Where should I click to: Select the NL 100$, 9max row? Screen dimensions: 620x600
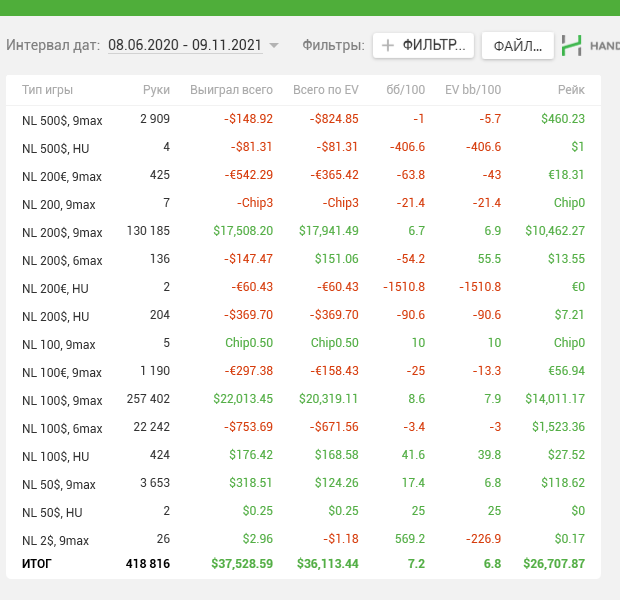tap(303, 399)
